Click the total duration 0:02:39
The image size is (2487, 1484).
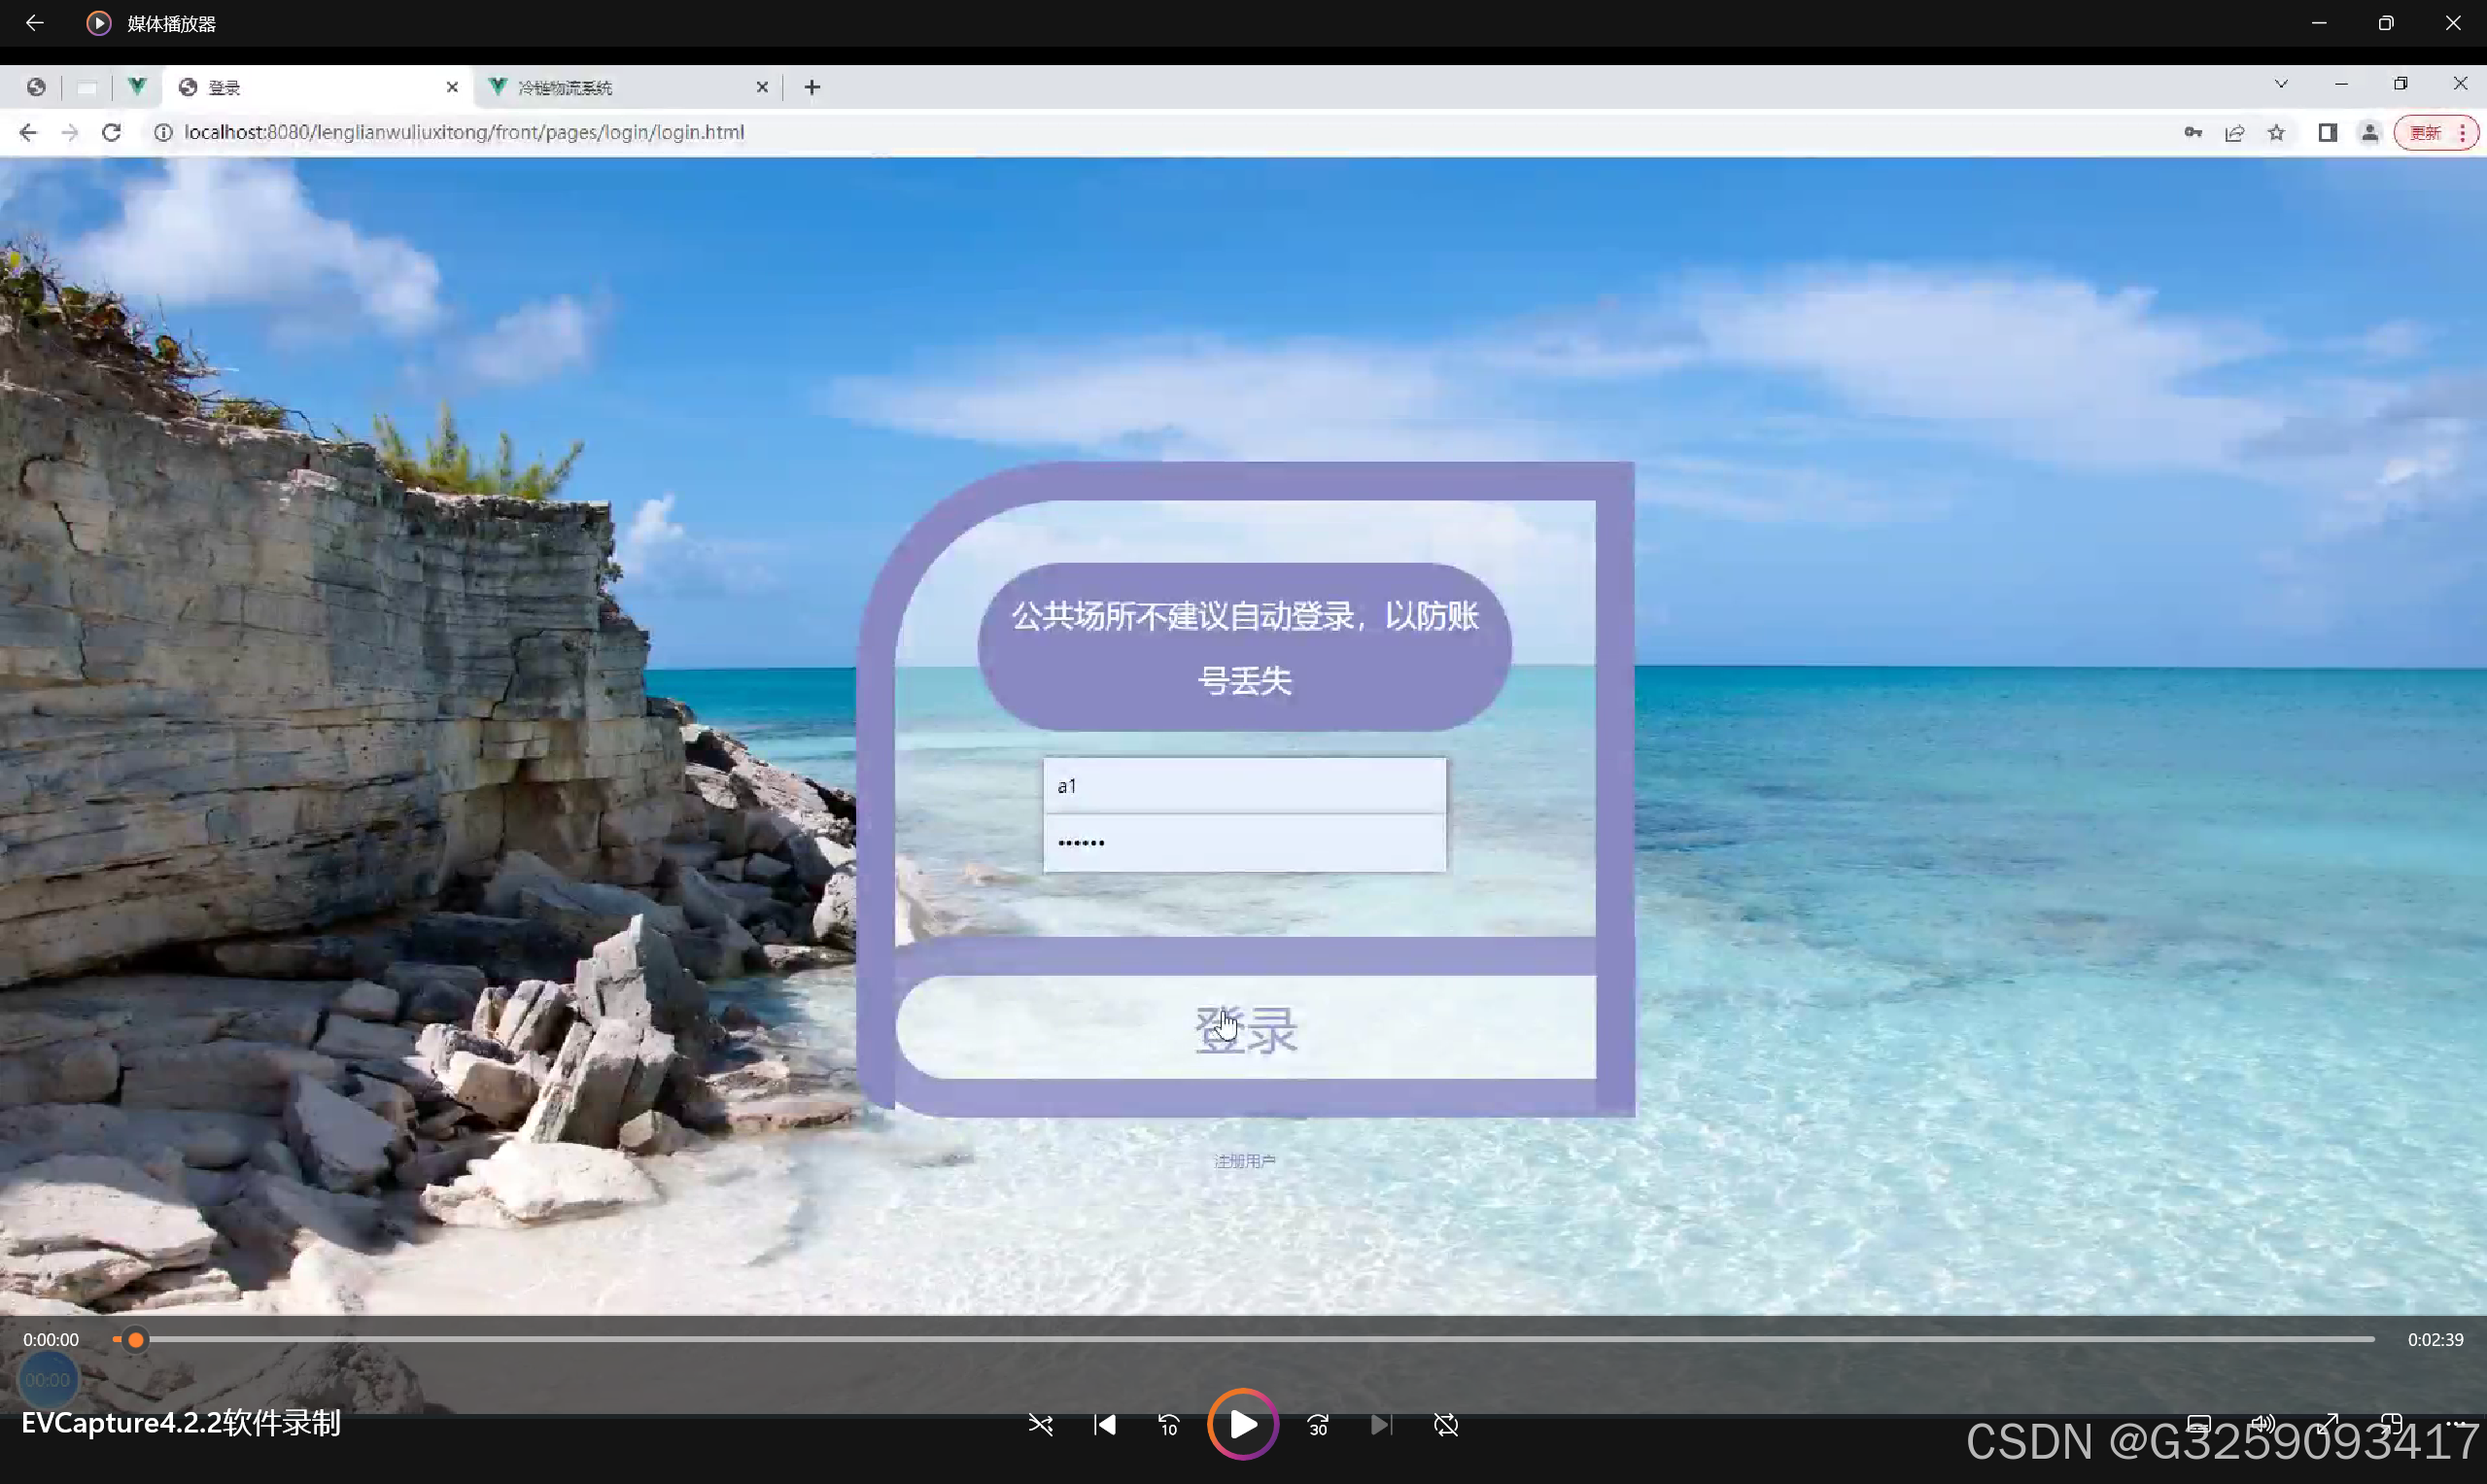coord(2435,1340)
